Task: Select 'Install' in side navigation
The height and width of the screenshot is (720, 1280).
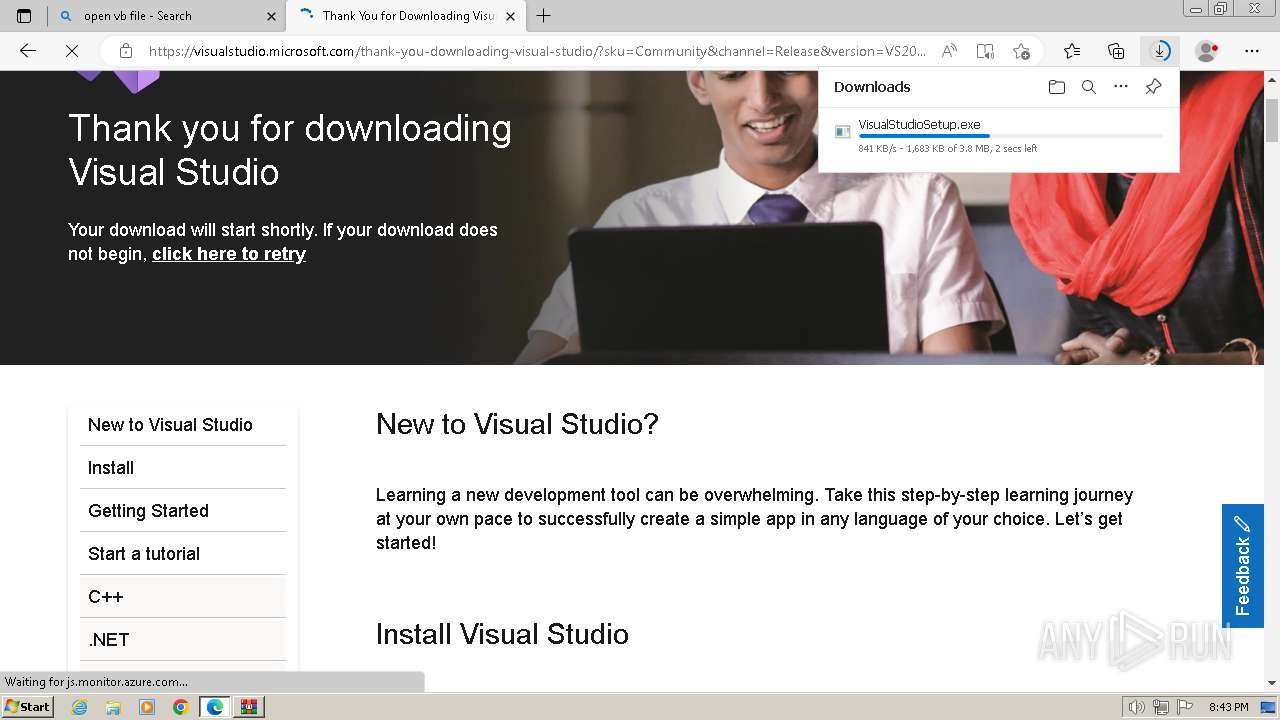Action: 183,468
